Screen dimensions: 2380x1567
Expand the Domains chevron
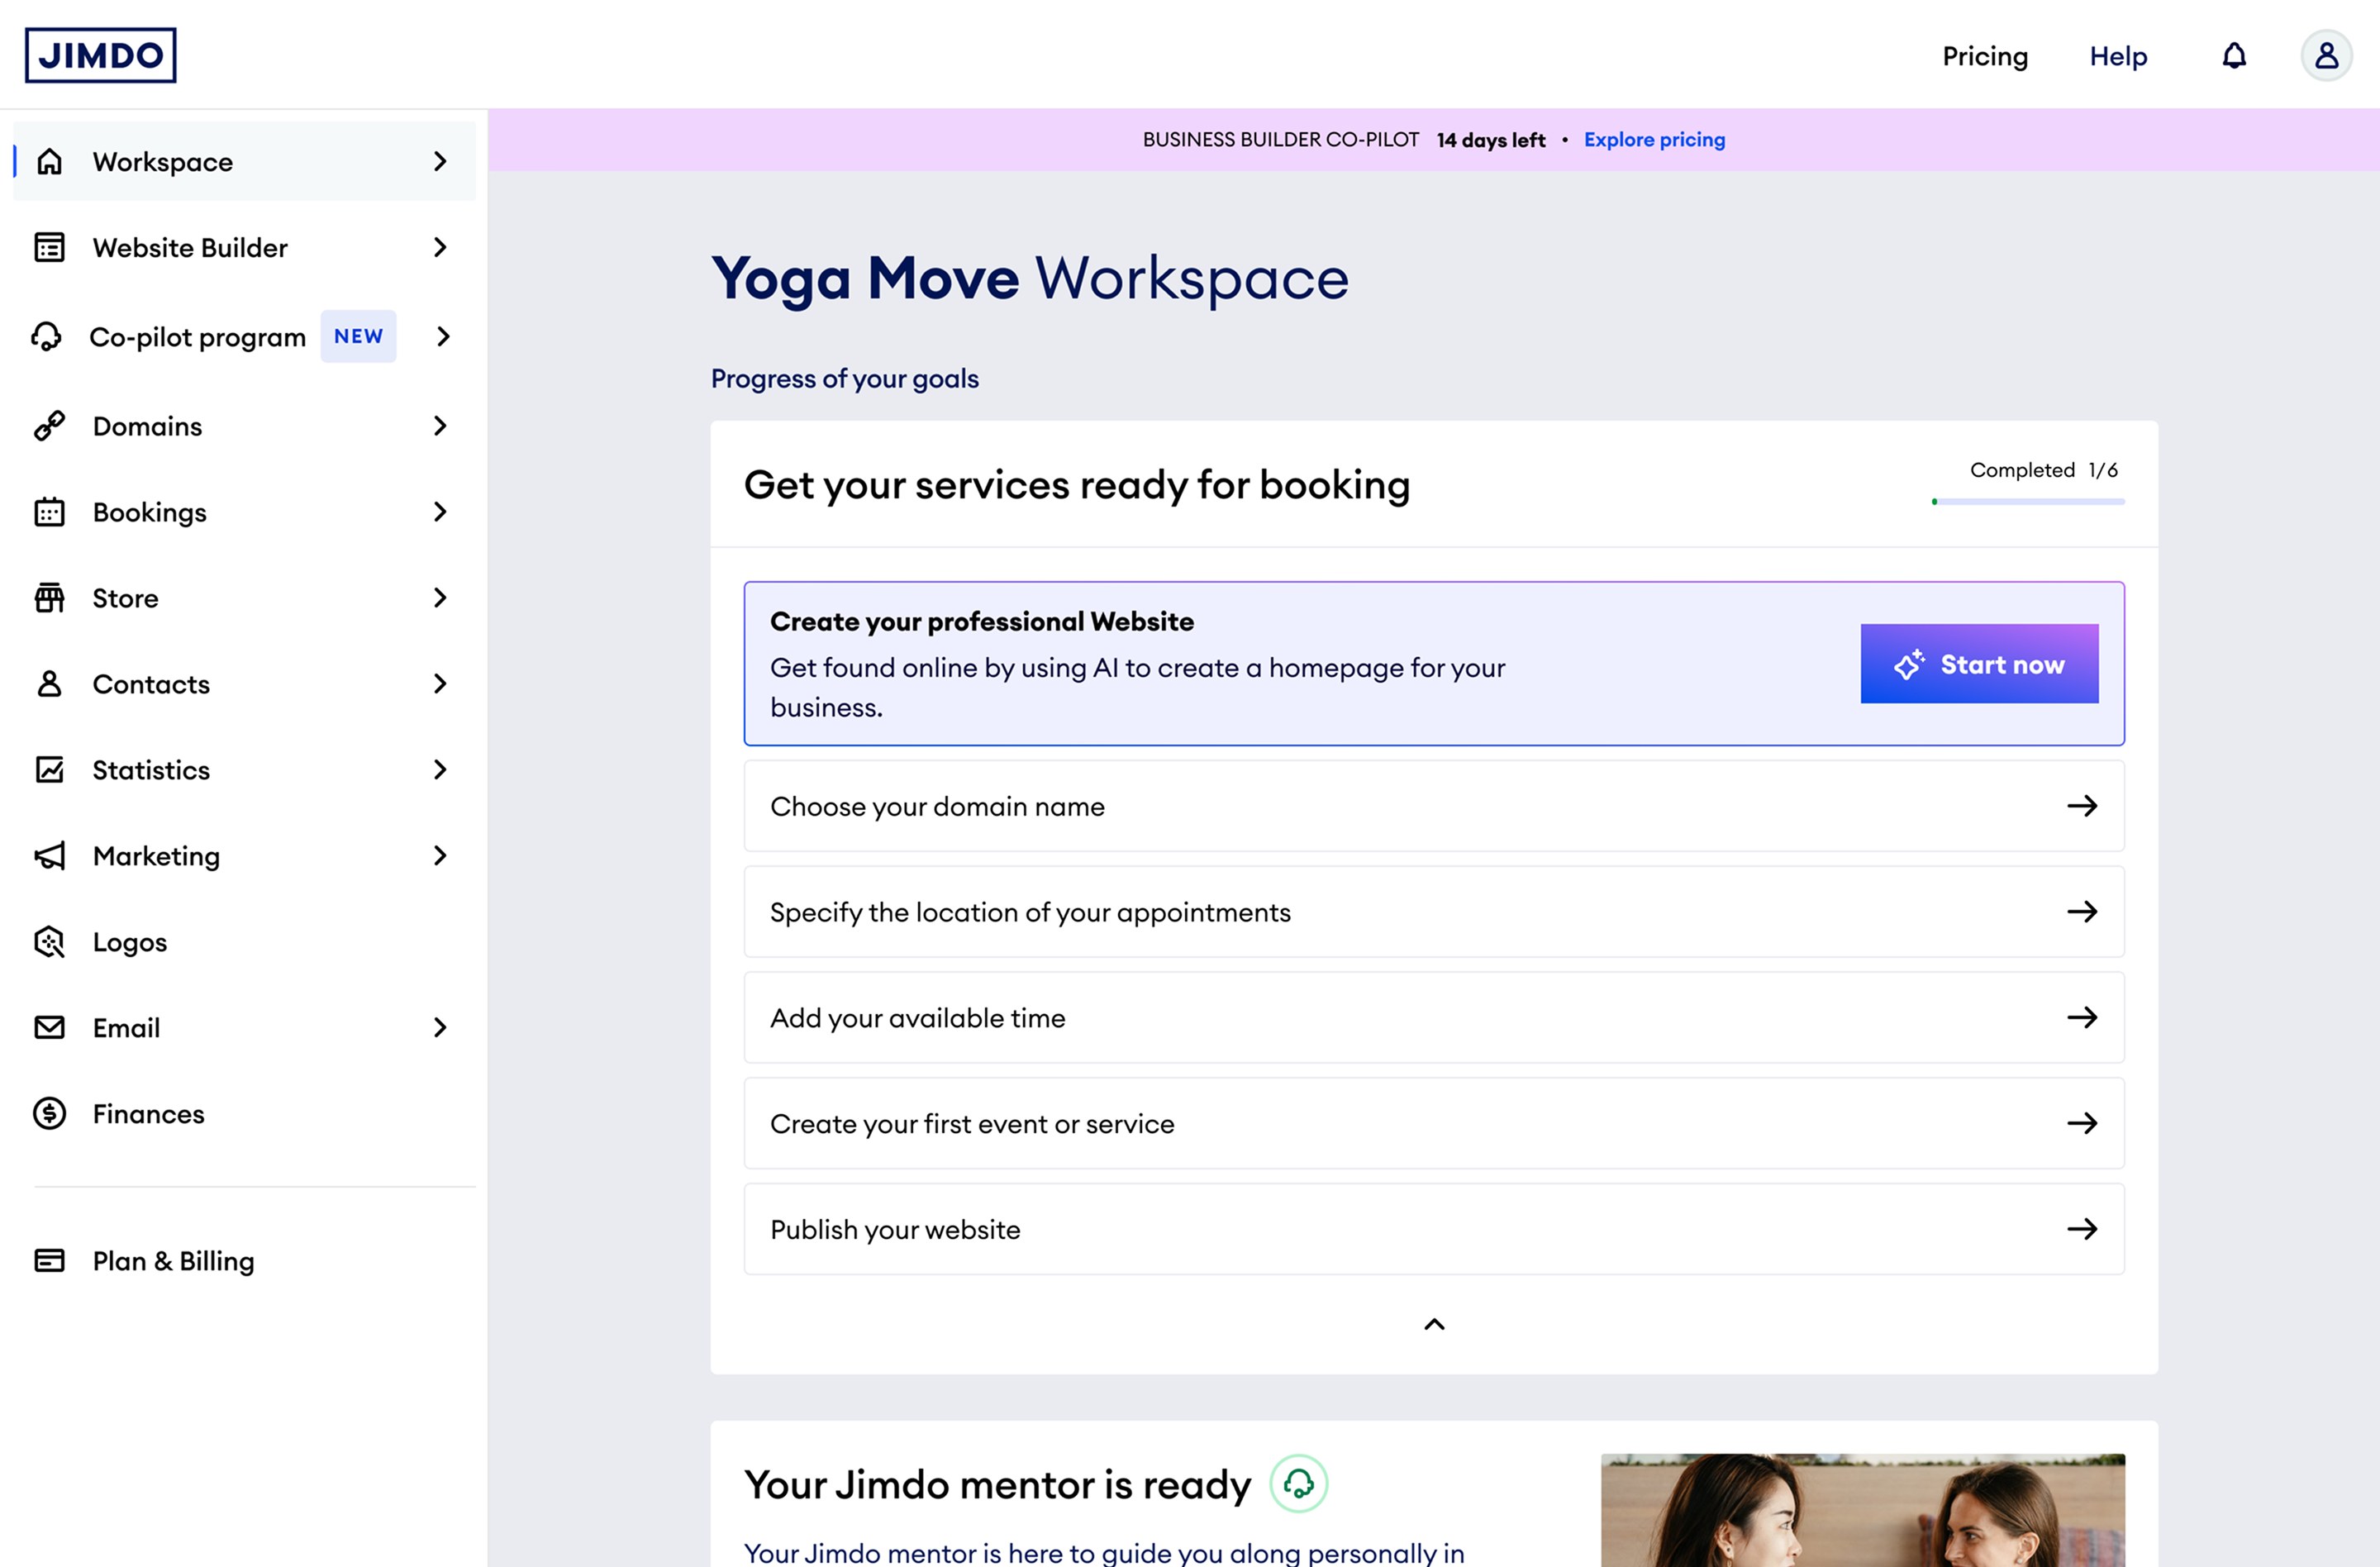point(440,425)
